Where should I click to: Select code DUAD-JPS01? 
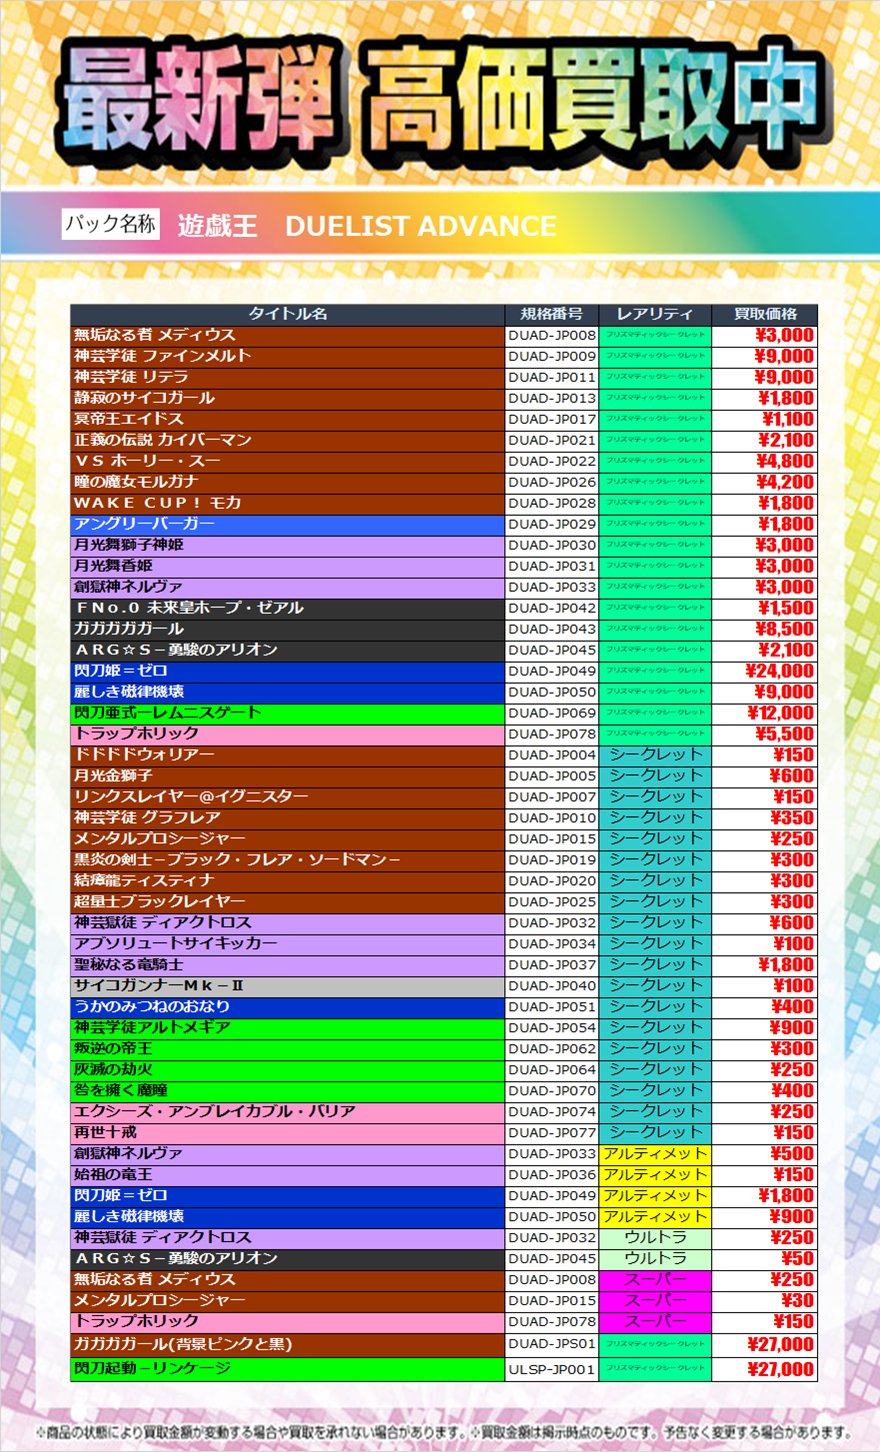pos(552,1345)
